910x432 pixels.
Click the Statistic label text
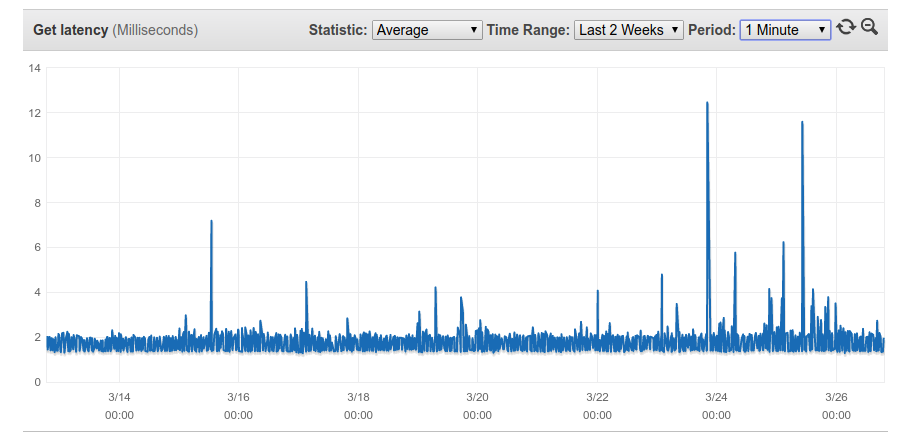coord(338,30)
